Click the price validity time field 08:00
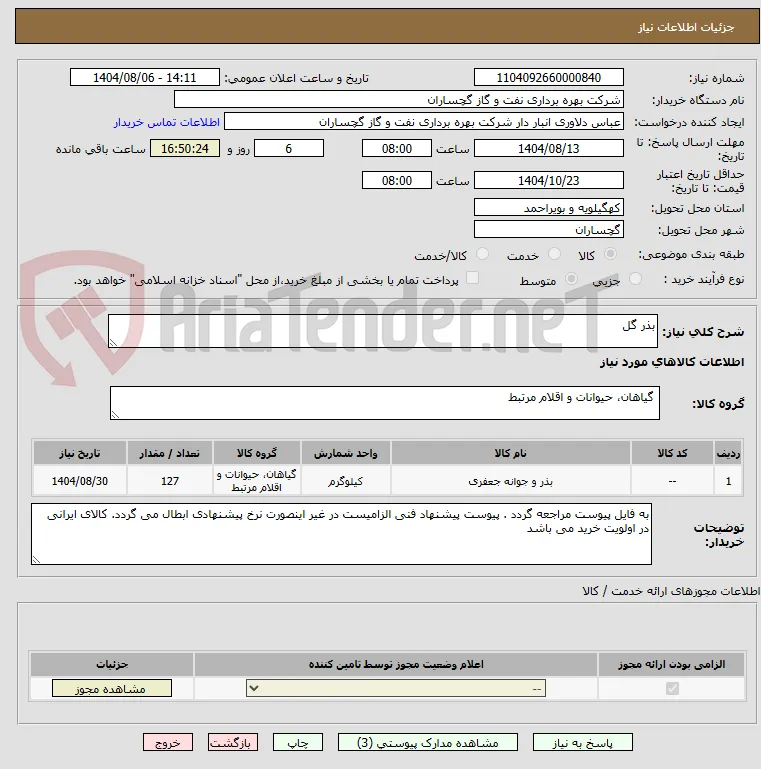Image resolution: width=761 pixels, height=769 pixels. click(x=397, y=180)
